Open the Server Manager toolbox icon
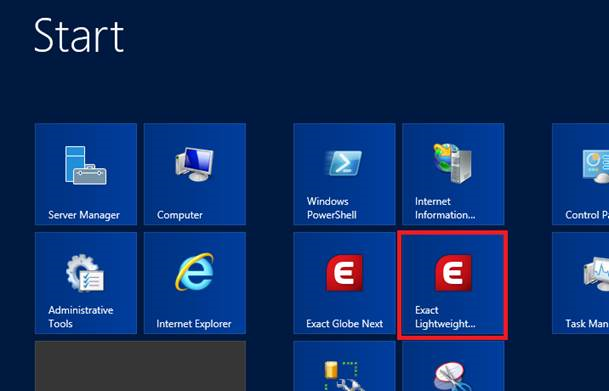The image size is (609, 391). [x=86, y=165]
